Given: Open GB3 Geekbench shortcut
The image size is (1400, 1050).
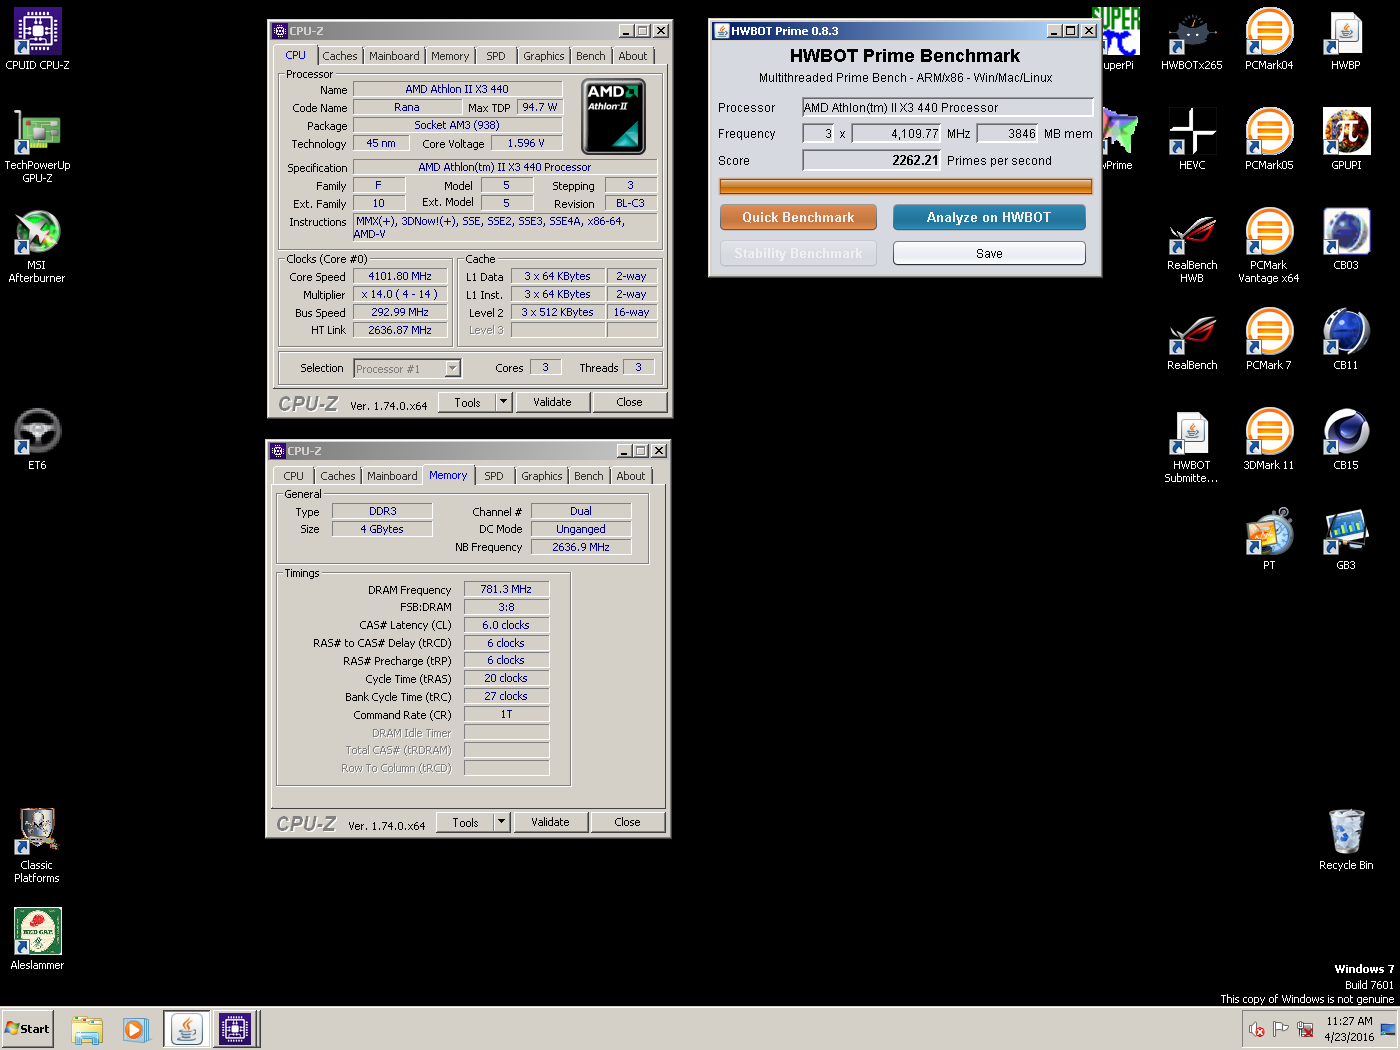Looking at the screenshot, I should pos(1346,540).
